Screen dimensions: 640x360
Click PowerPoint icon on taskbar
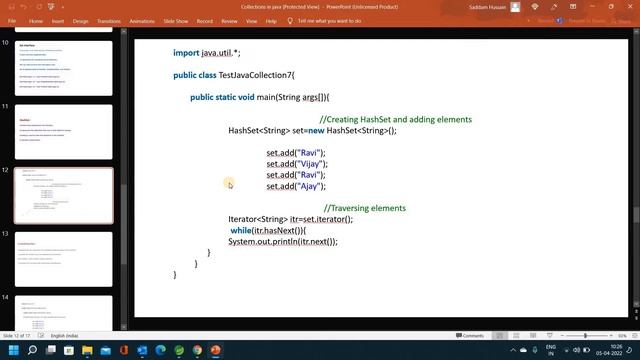coord(216,350)
